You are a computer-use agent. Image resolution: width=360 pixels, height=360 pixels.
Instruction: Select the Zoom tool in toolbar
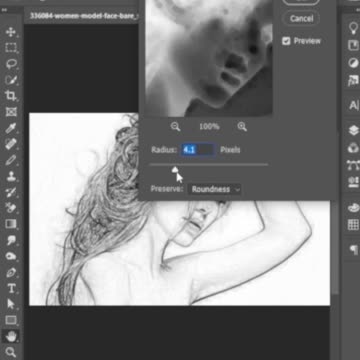click(11, 352)
